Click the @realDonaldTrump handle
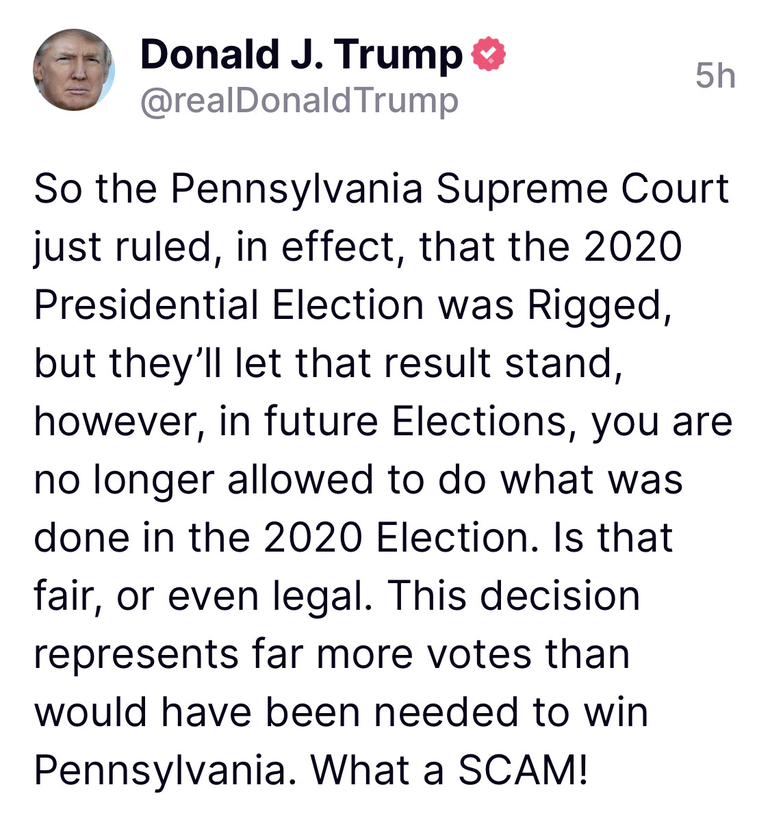 point(299,101)
